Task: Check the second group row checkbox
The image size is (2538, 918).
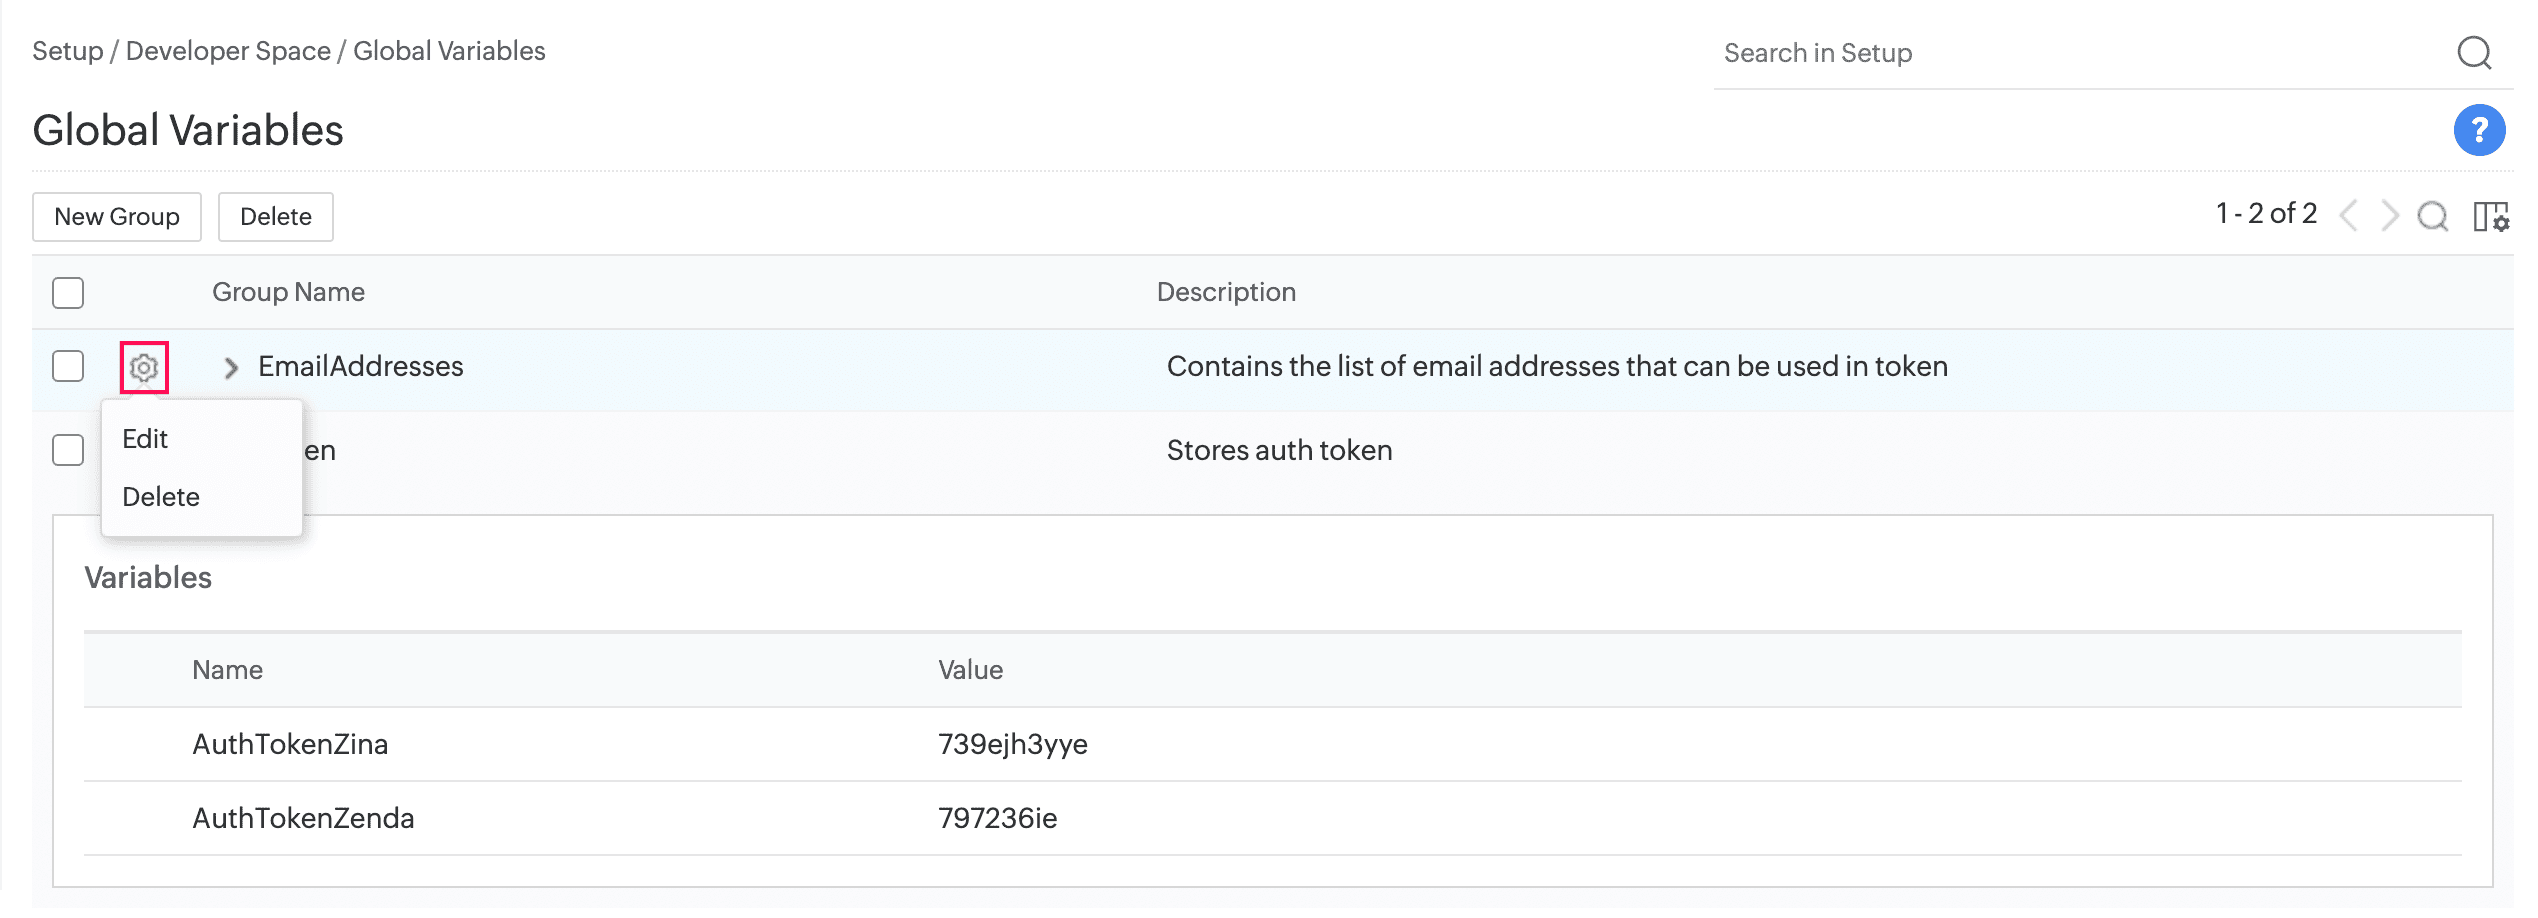Action: pos(68,450)
